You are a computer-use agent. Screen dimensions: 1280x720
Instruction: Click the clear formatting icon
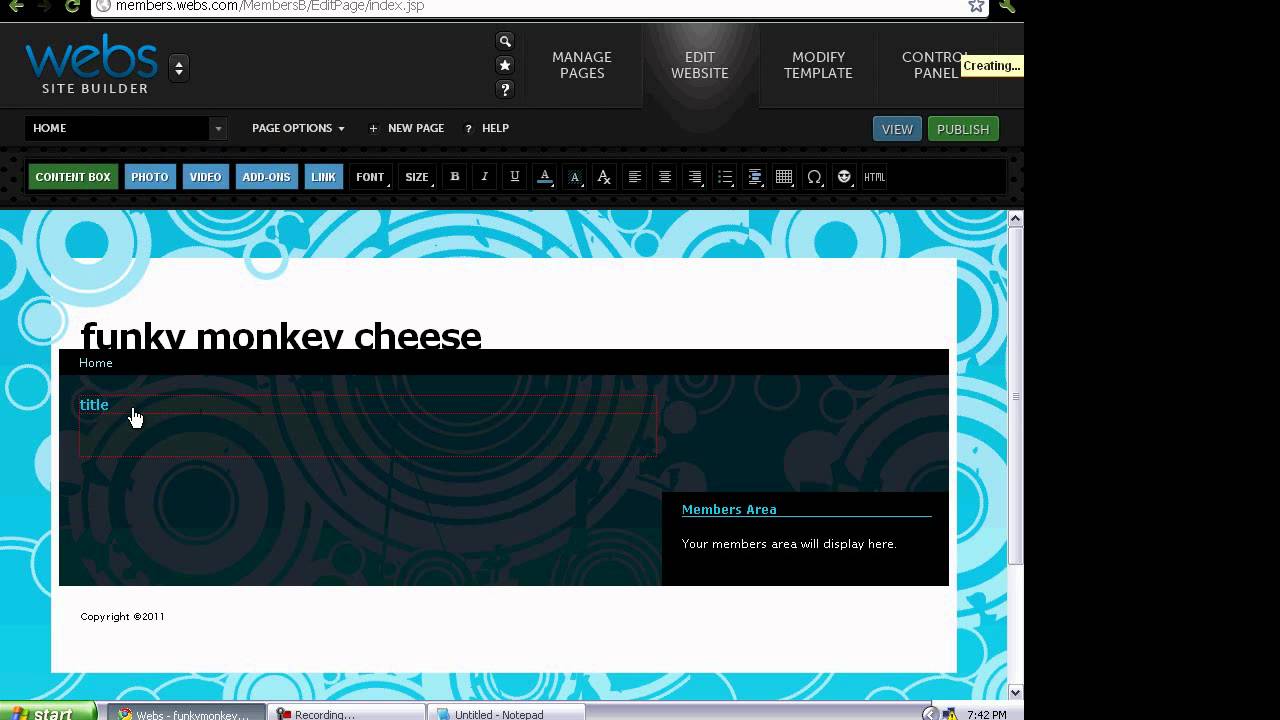(x=604, y=177)
